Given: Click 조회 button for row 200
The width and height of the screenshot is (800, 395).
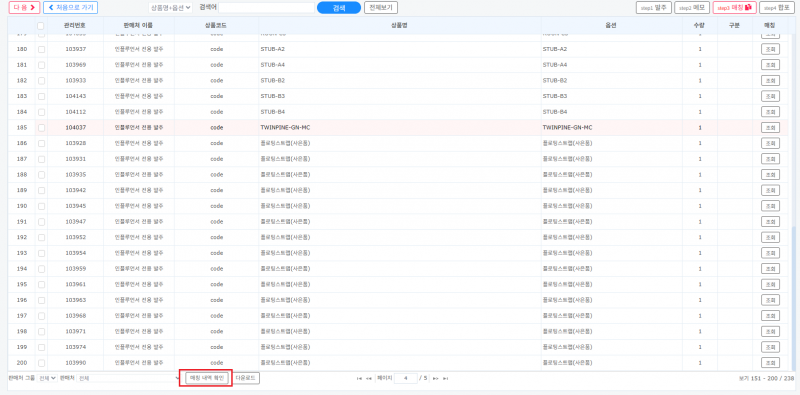Looking at the screenshot, I should [x=770, y=363].
